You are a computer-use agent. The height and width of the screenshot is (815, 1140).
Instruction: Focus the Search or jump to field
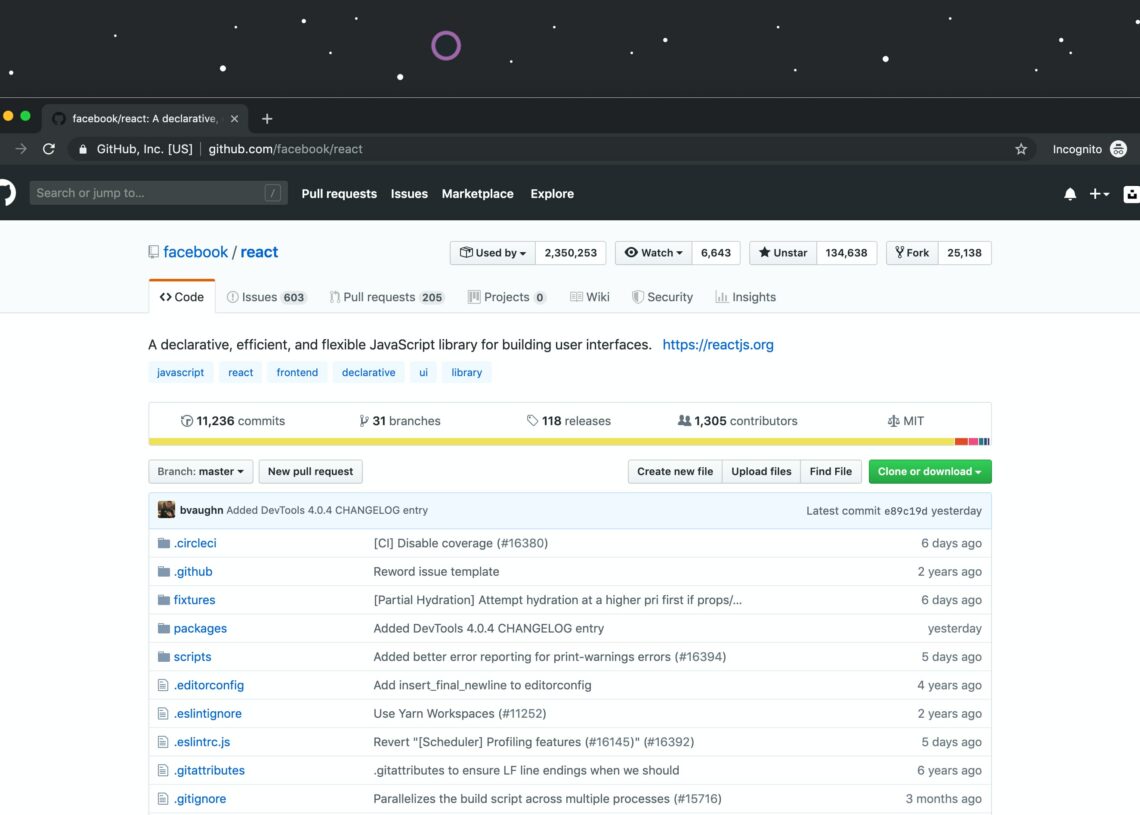coord(150,193)
